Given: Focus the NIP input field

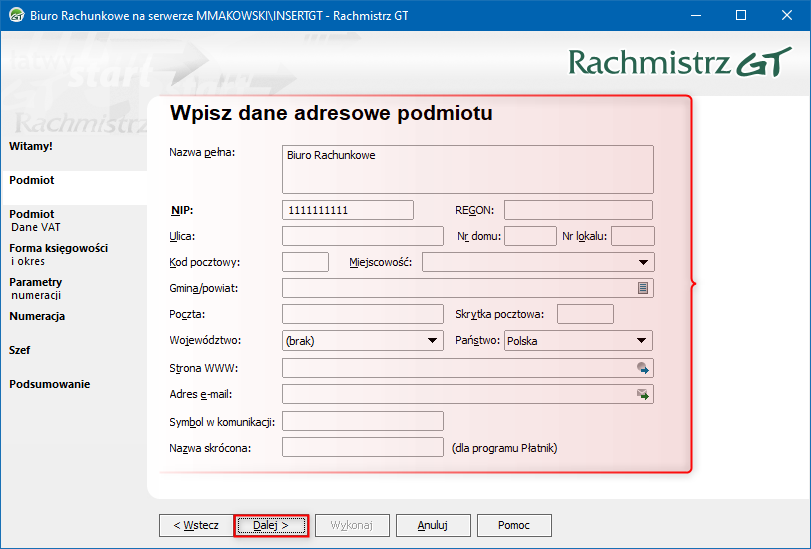Looking at the screenshot, I should click(x=348, y=210).
